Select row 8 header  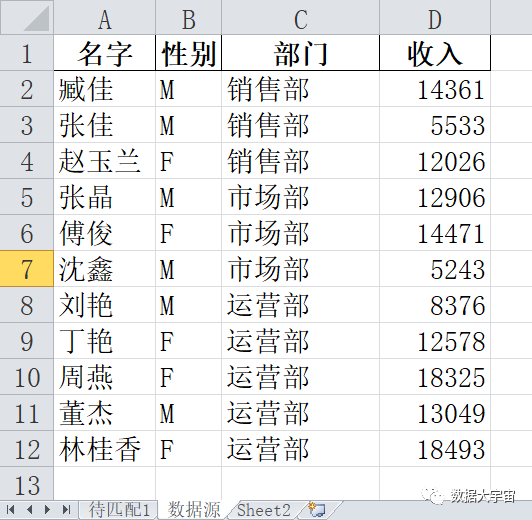[x=27, y=305]
